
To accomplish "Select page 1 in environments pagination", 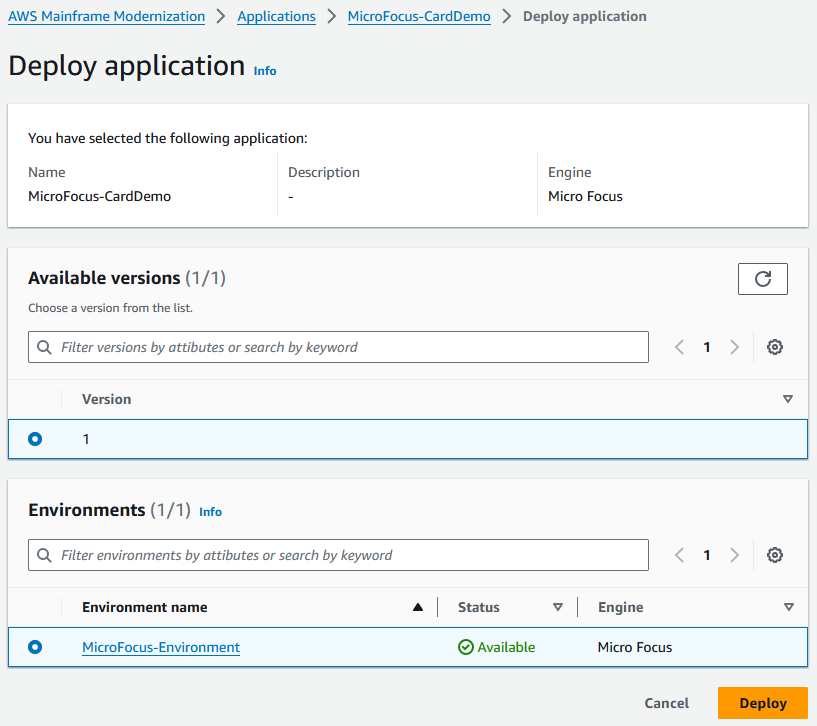I will pyautogui.click(x=707, y=555).
